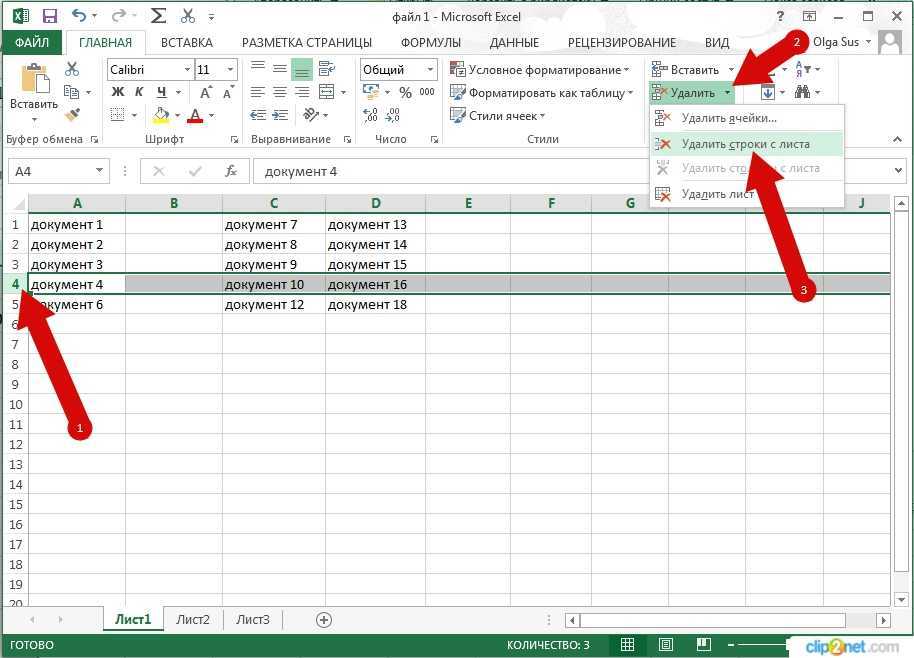Viewport: 914px width, 658px height.
Task: Open Стили ячеек dropdown
Action: pyautogui.click(x=497, y=115)
